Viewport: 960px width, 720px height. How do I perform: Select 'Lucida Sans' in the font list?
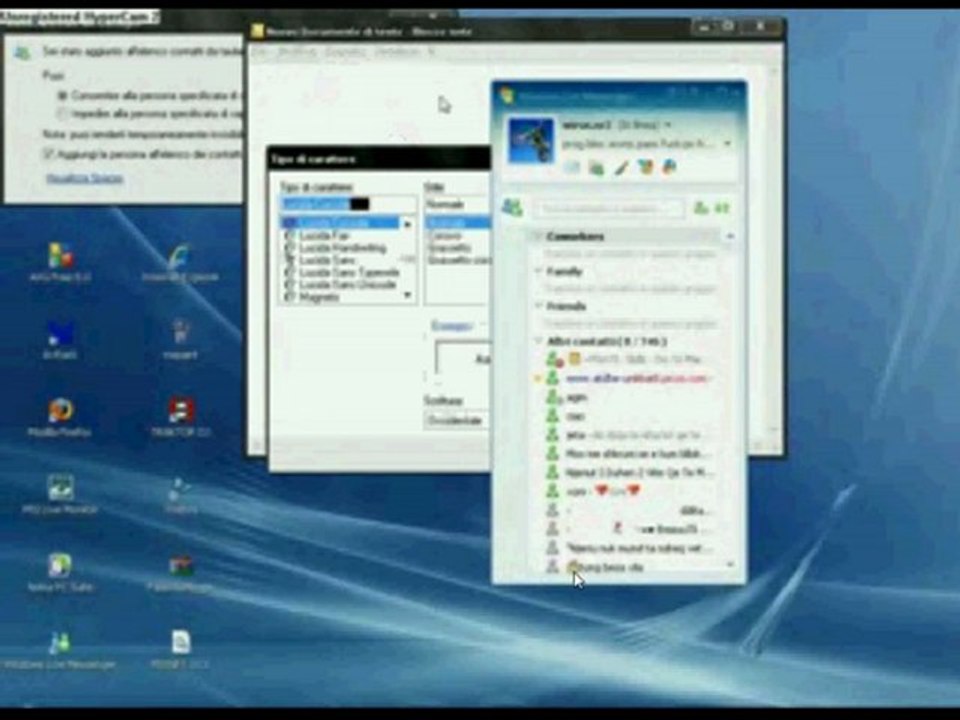click(328, 260)
